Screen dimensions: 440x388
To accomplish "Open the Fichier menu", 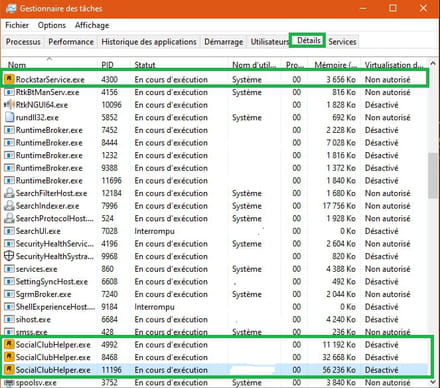I will point(17,25).
